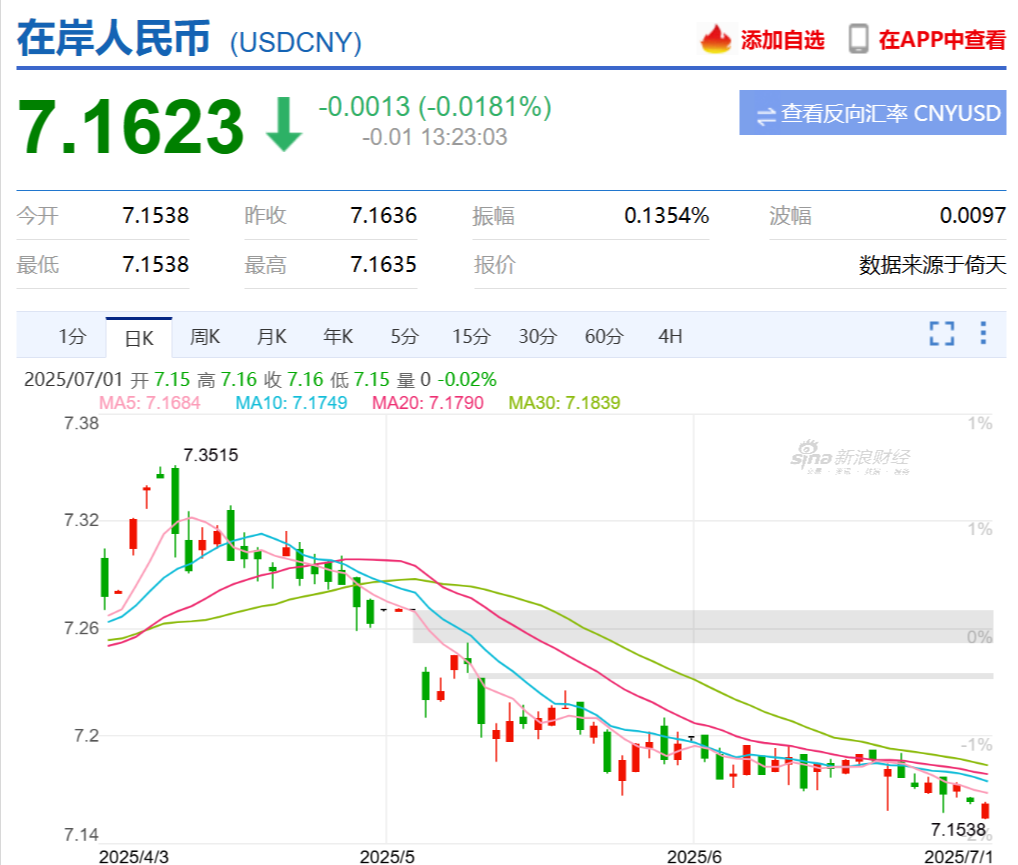
Task: Toggle the MA30 moving average legend
Action: pyautogui.click(x=564, y=403)
